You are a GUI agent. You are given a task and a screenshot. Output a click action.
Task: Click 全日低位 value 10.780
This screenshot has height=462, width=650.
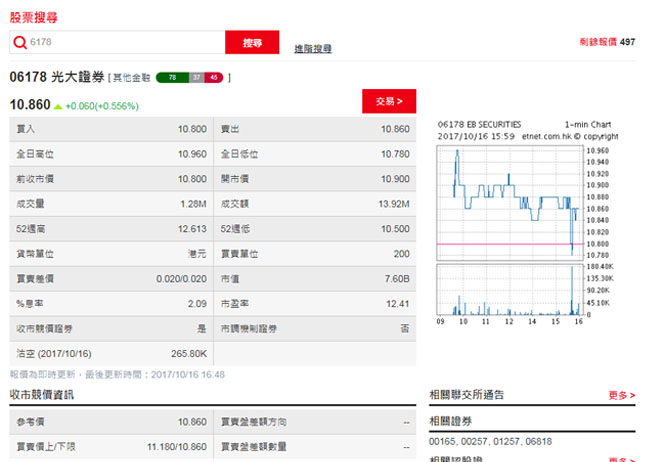395,154
